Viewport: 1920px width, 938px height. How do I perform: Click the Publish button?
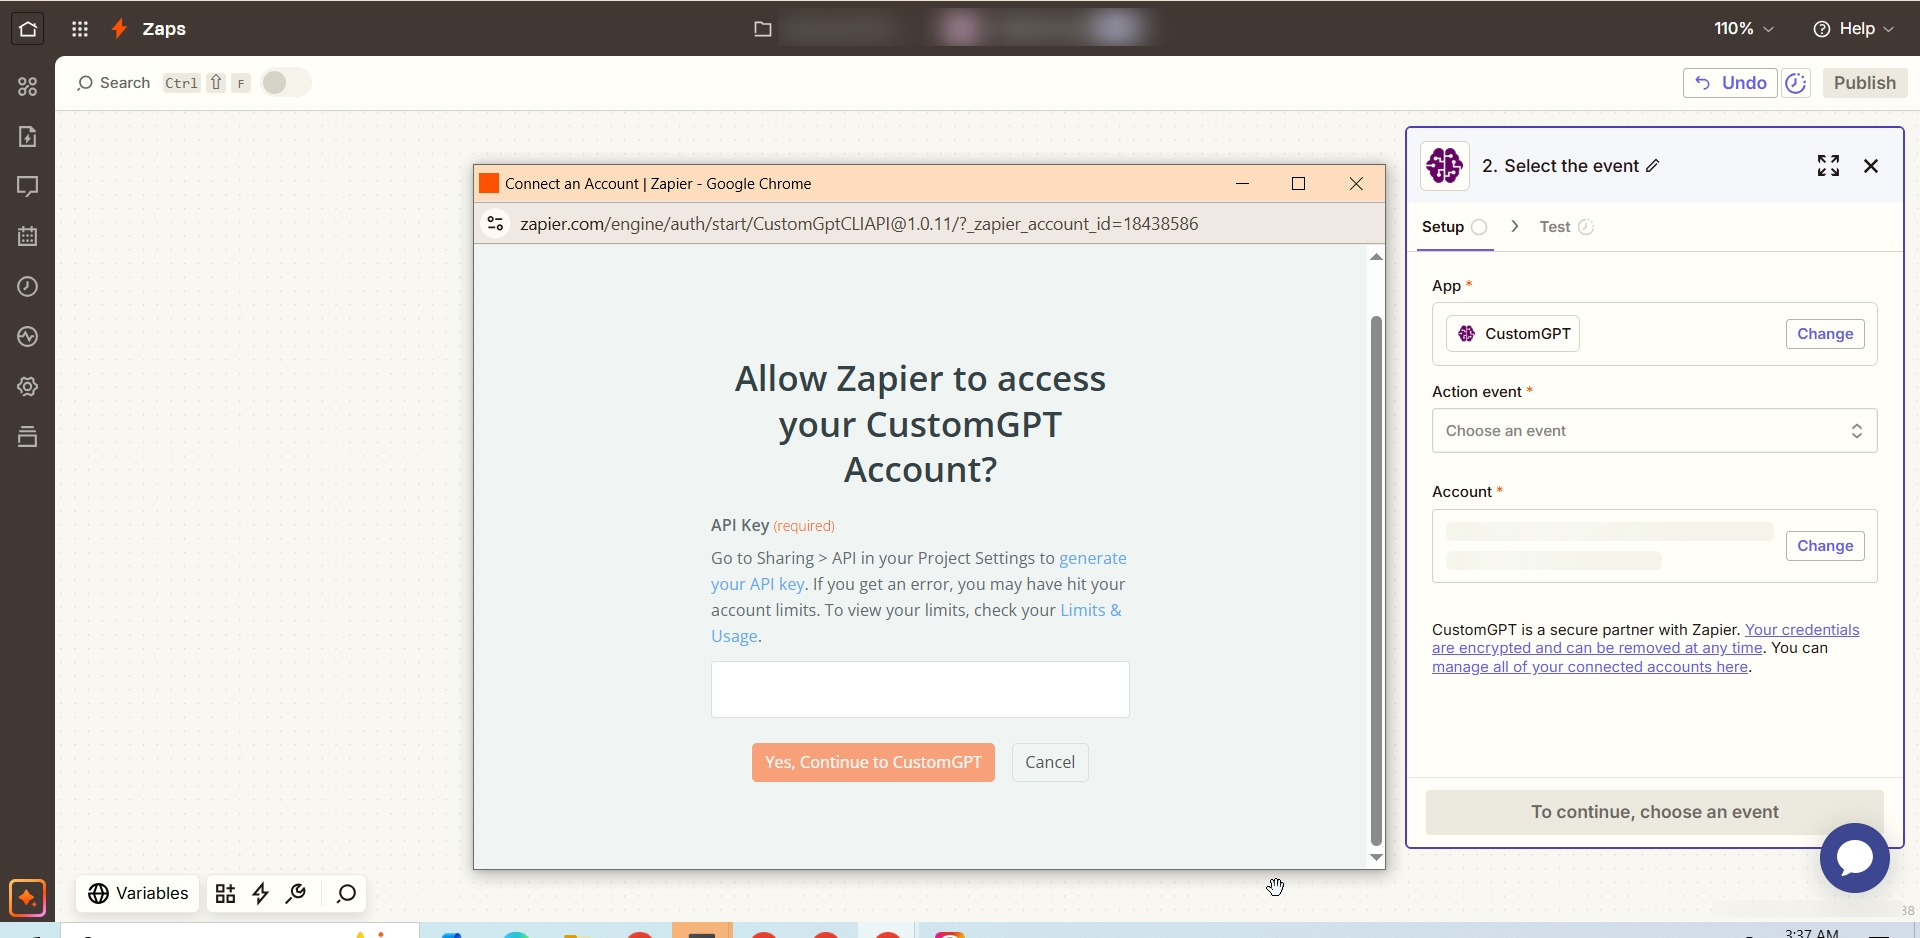click(x=1865, y=83)
